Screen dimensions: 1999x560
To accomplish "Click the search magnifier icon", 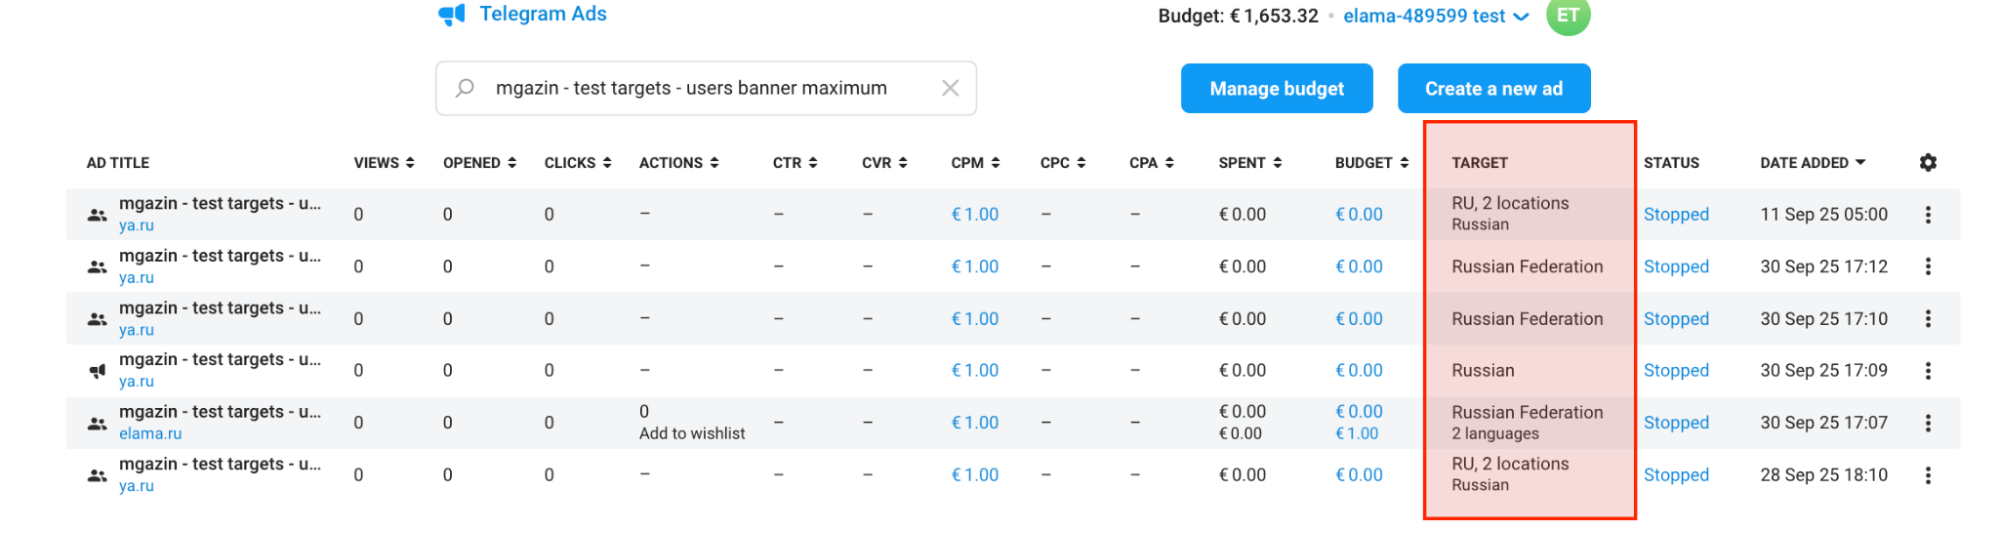I will click(465, 88).
